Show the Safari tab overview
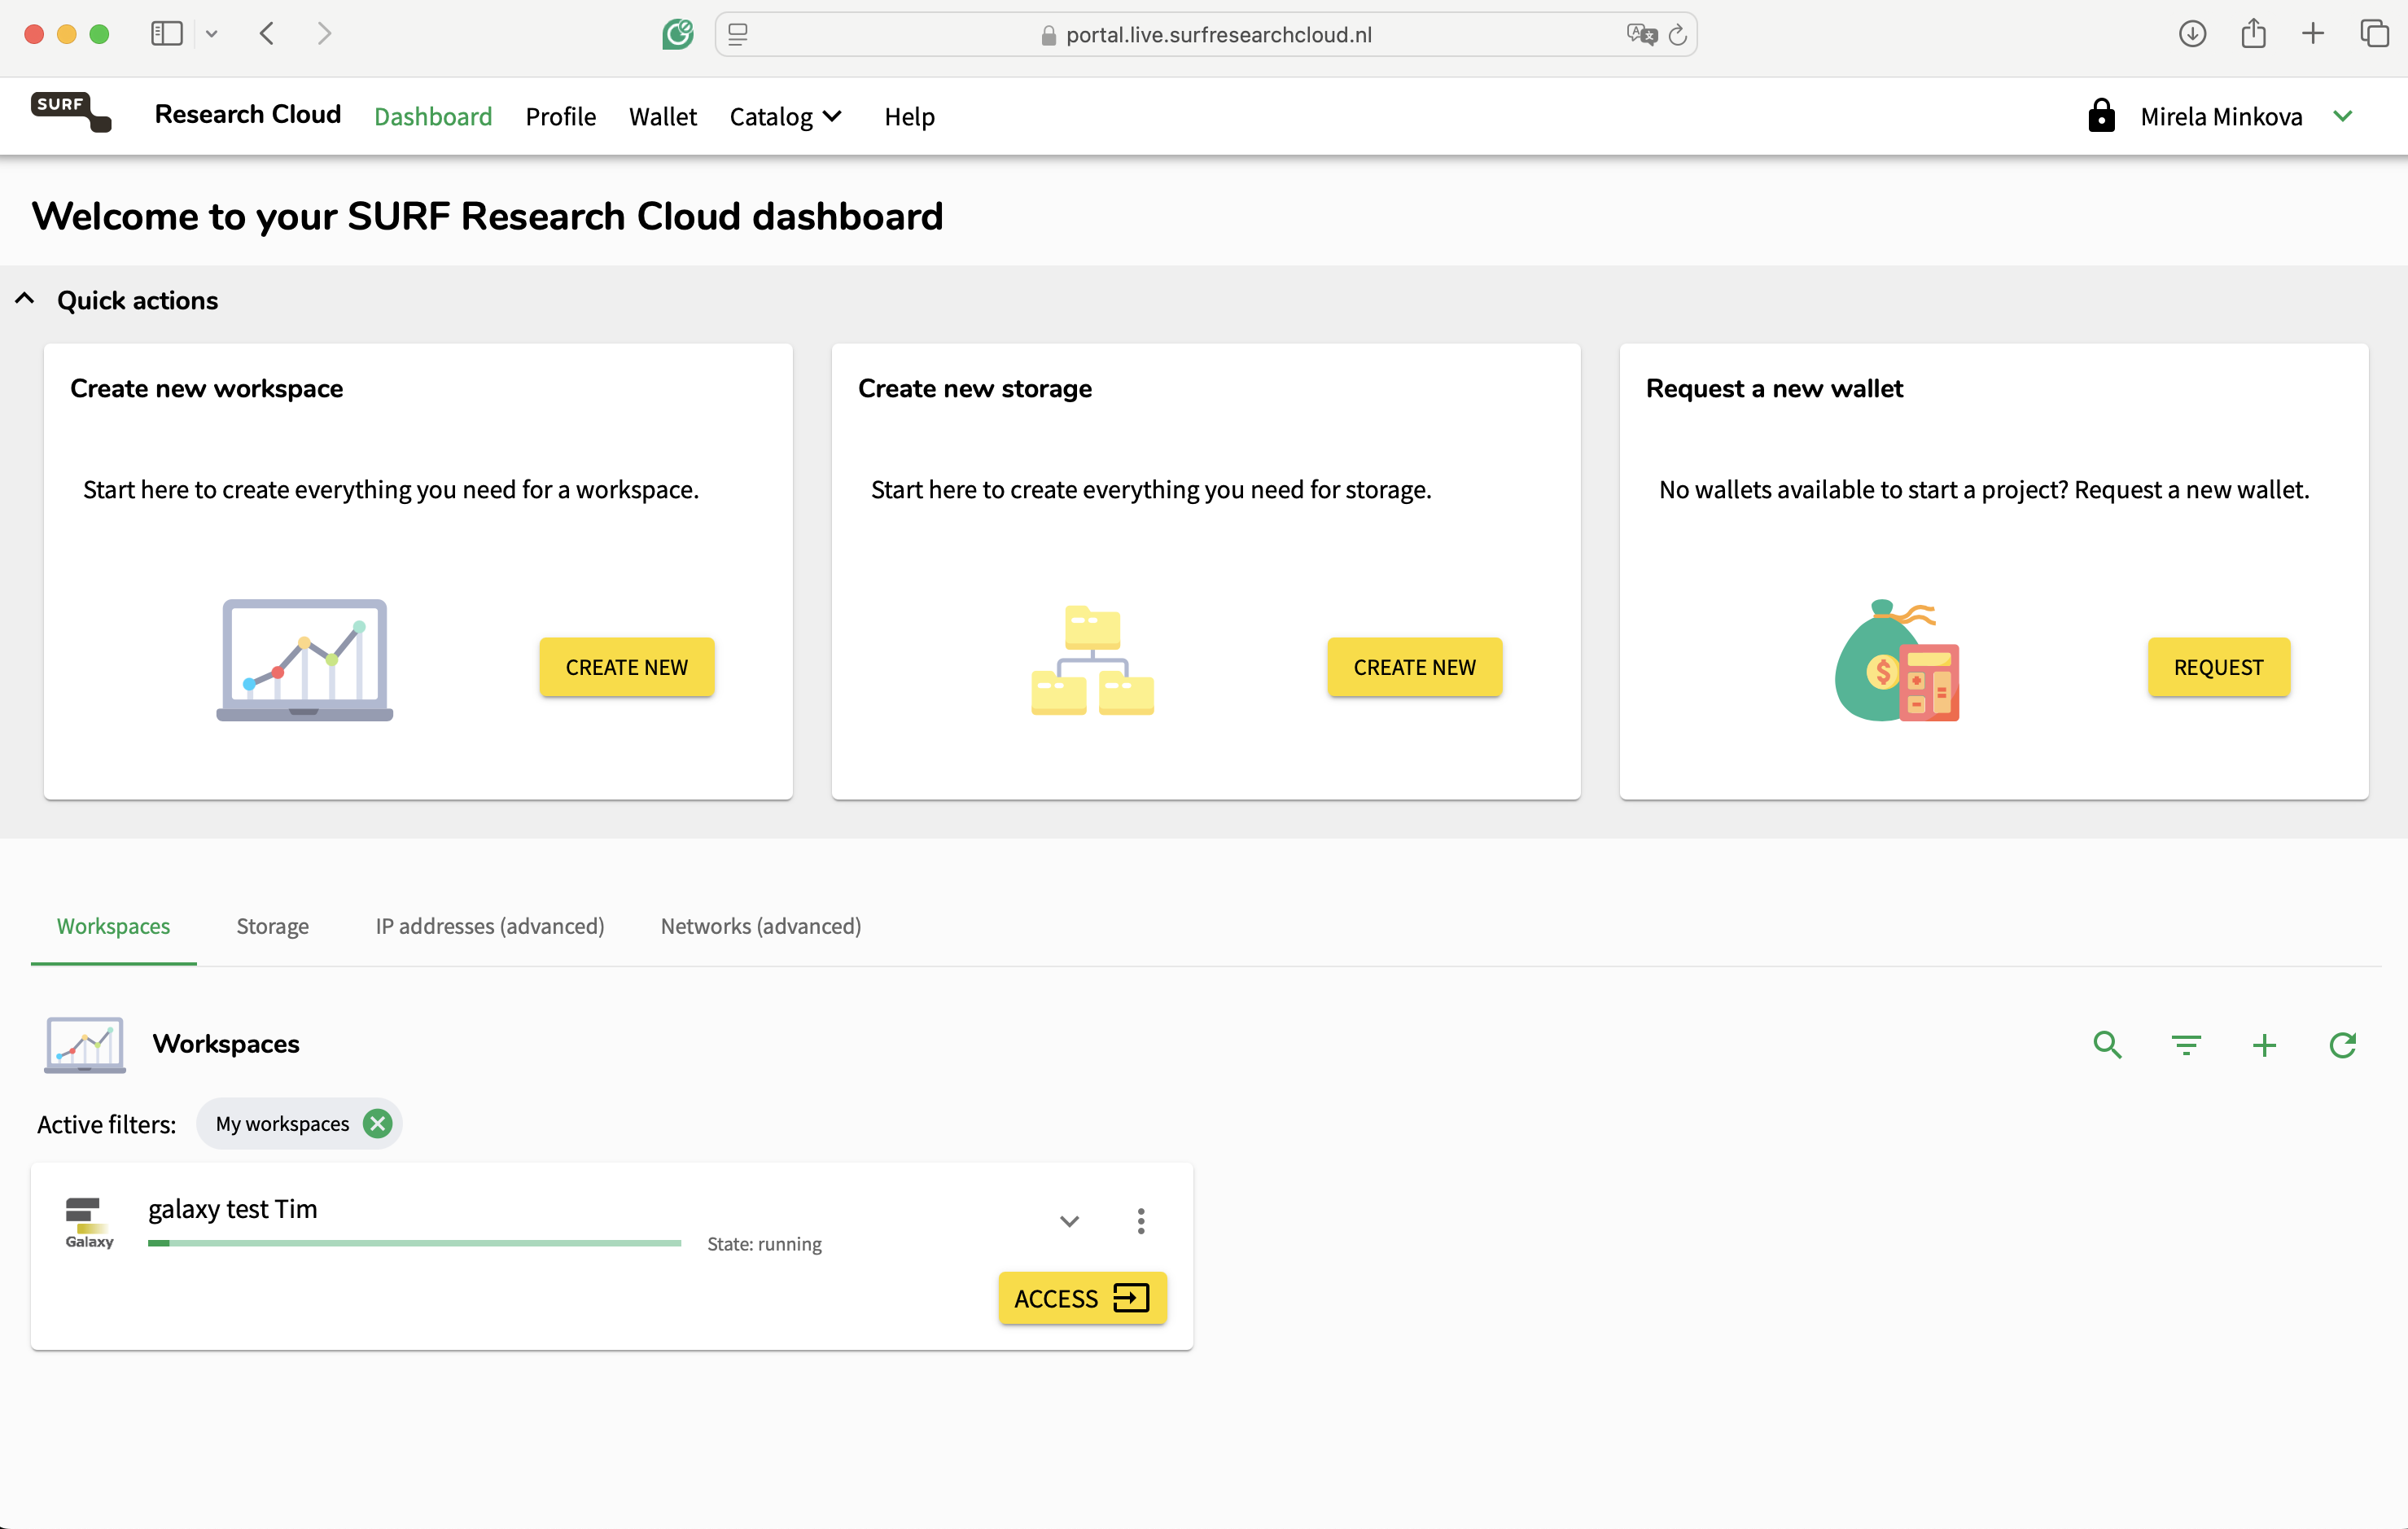 click(2375, 34)
